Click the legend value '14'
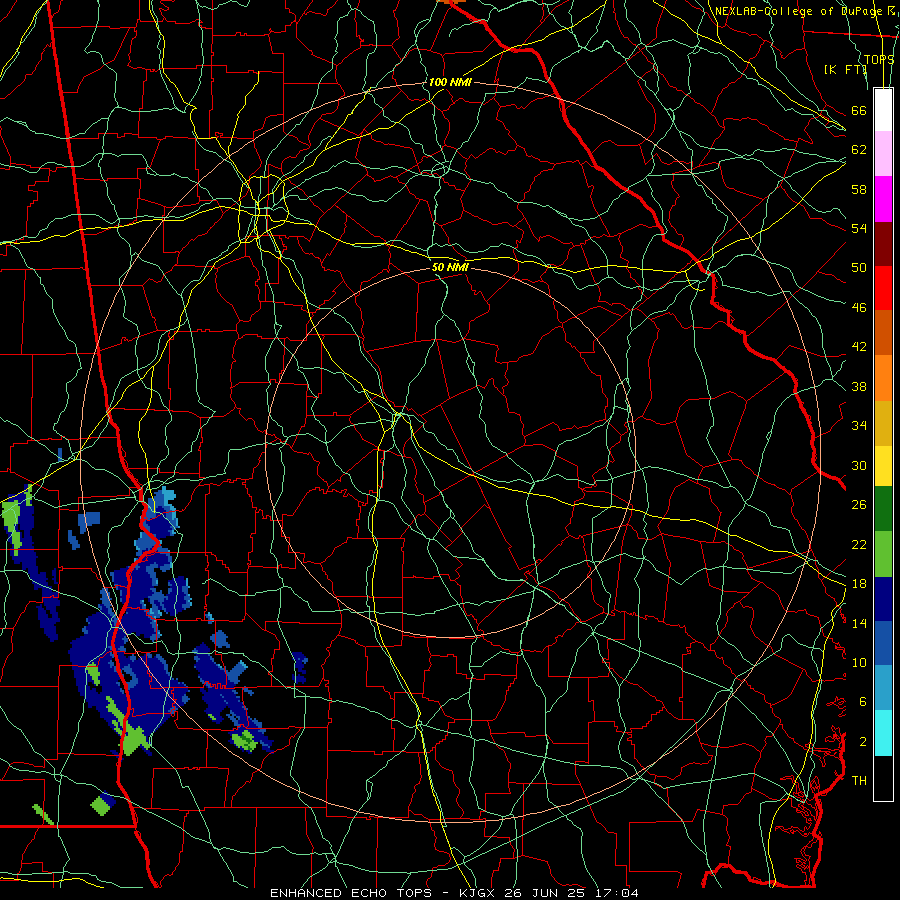 tap(859, 623)
